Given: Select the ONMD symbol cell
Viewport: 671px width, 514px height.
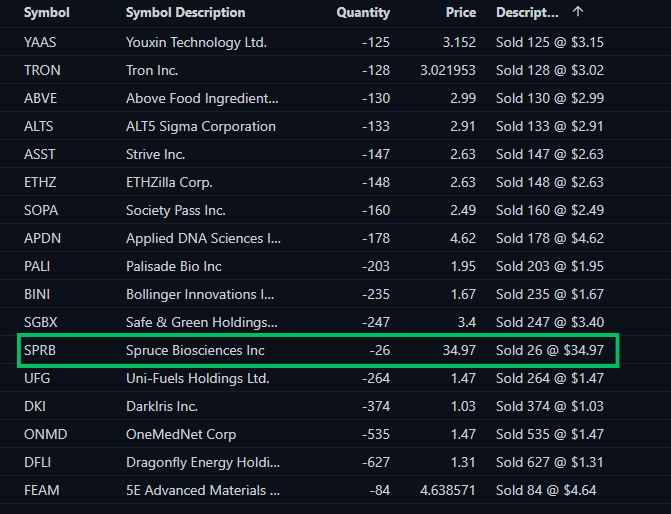Looking at the screenshot, I should tap(45, 434).
